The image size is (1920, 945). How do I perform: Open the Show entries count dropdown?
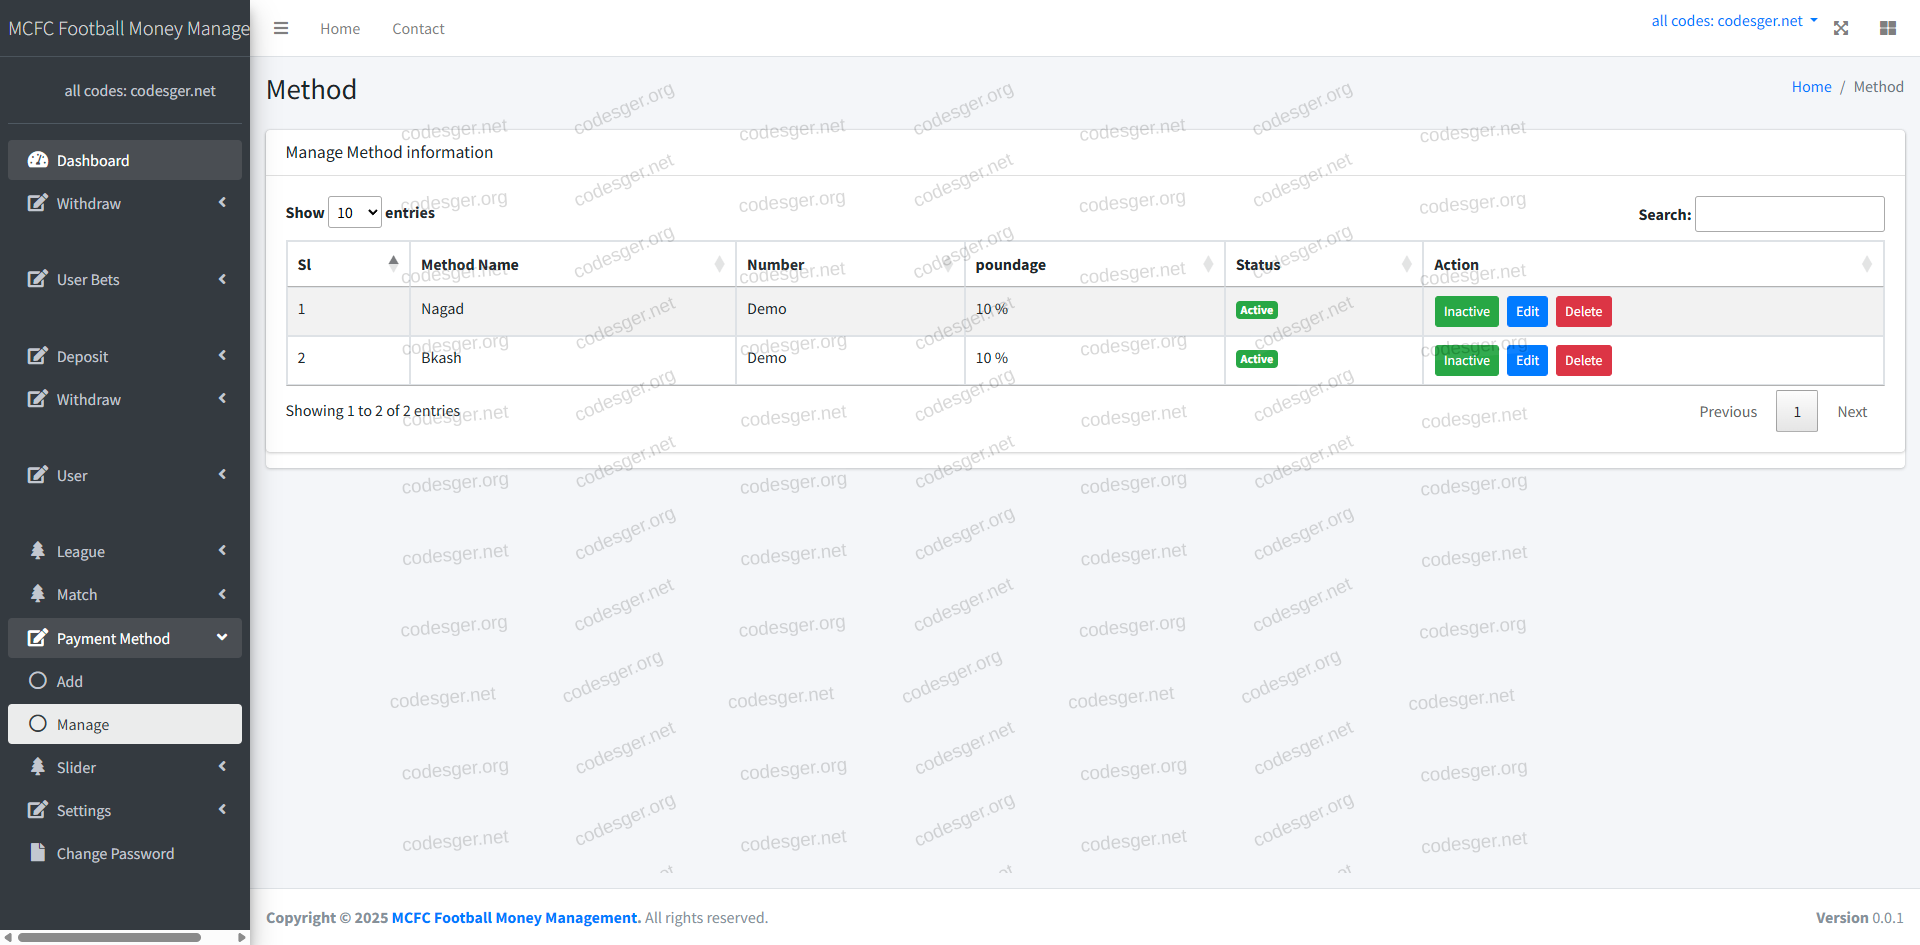355,212
